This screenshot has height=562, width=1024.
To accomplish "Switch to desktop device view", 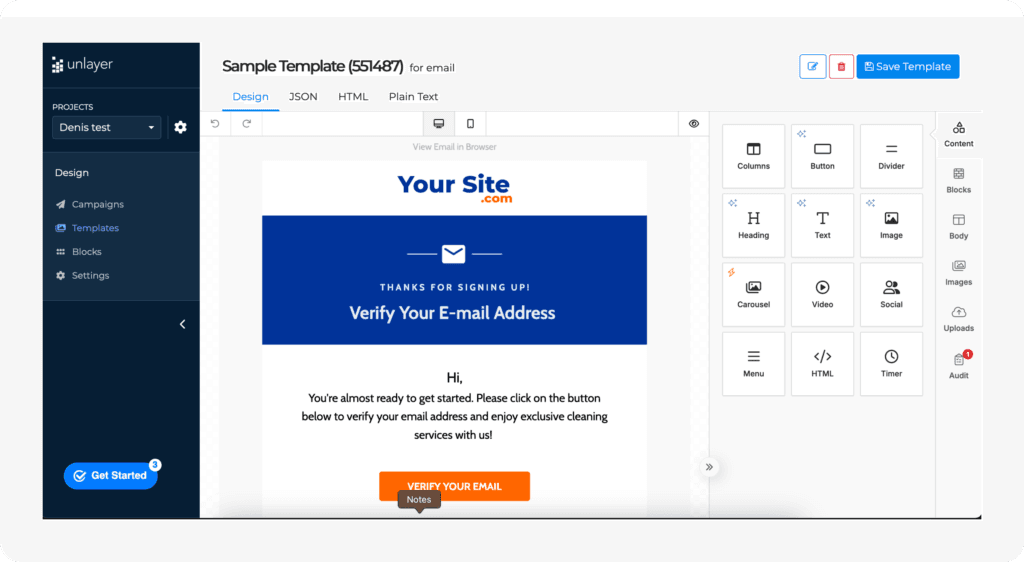I will (438, 124).
